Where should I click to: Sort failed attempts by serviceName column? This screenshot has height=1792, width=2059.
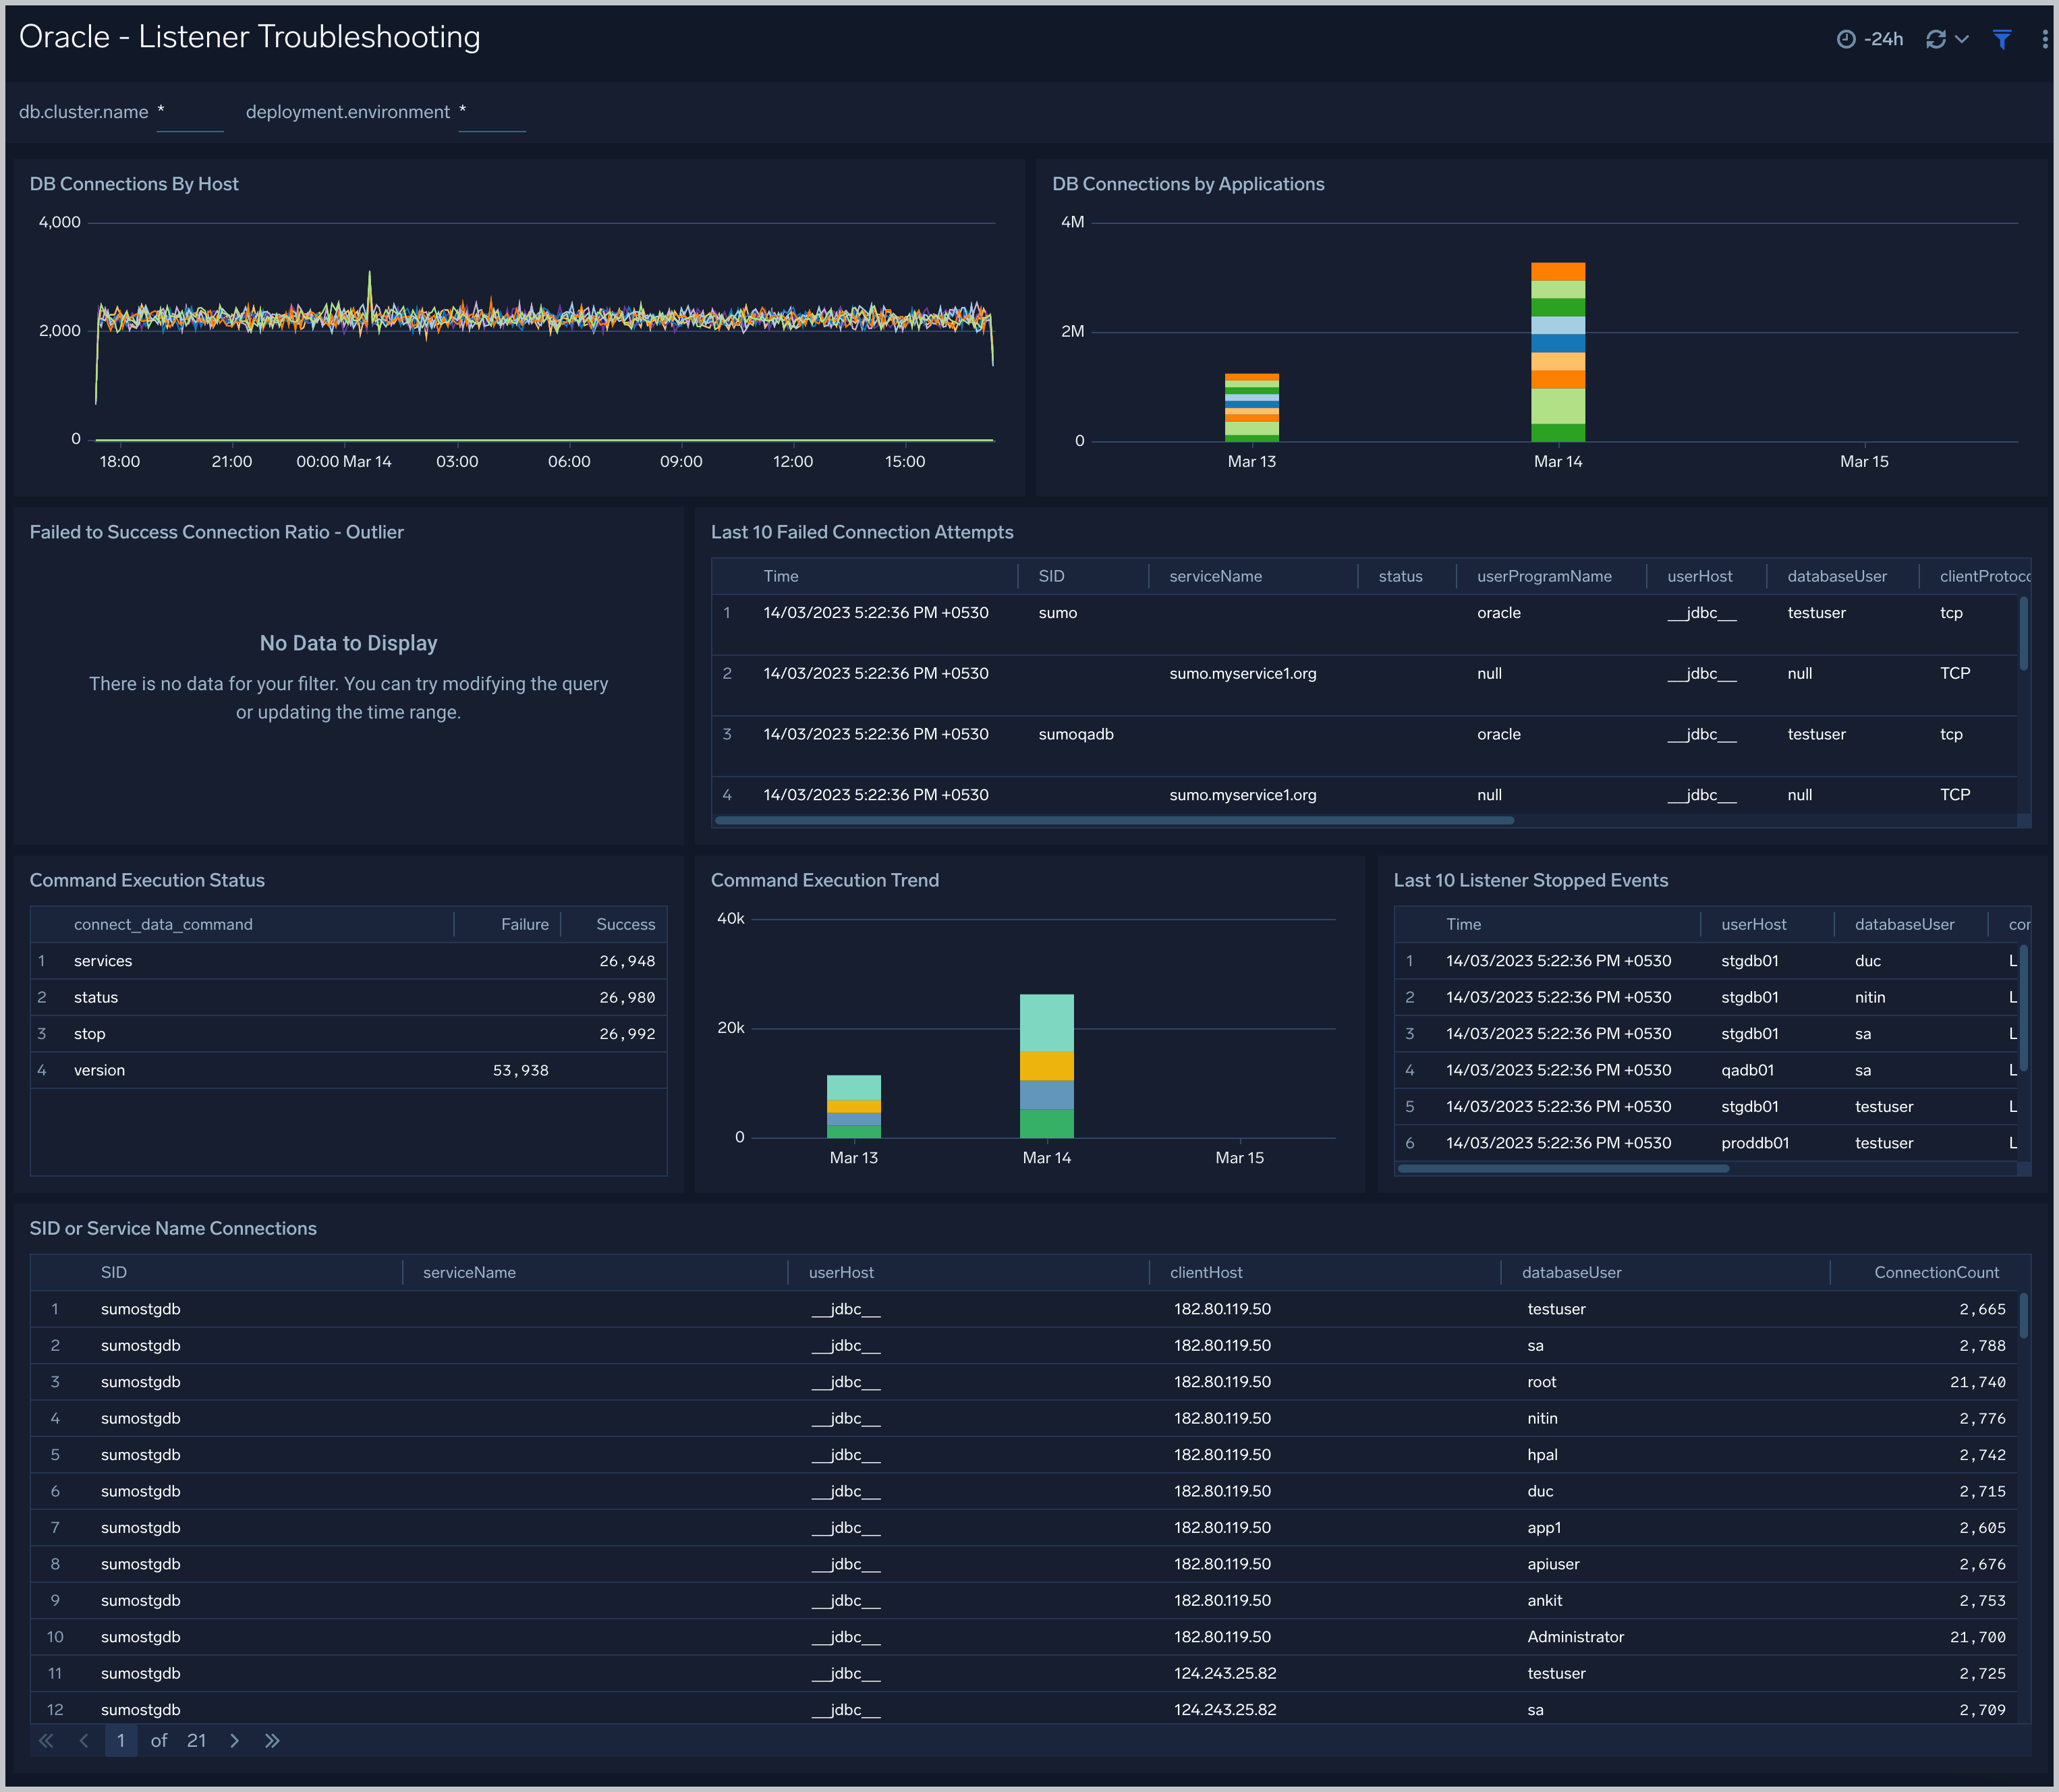1215,577
